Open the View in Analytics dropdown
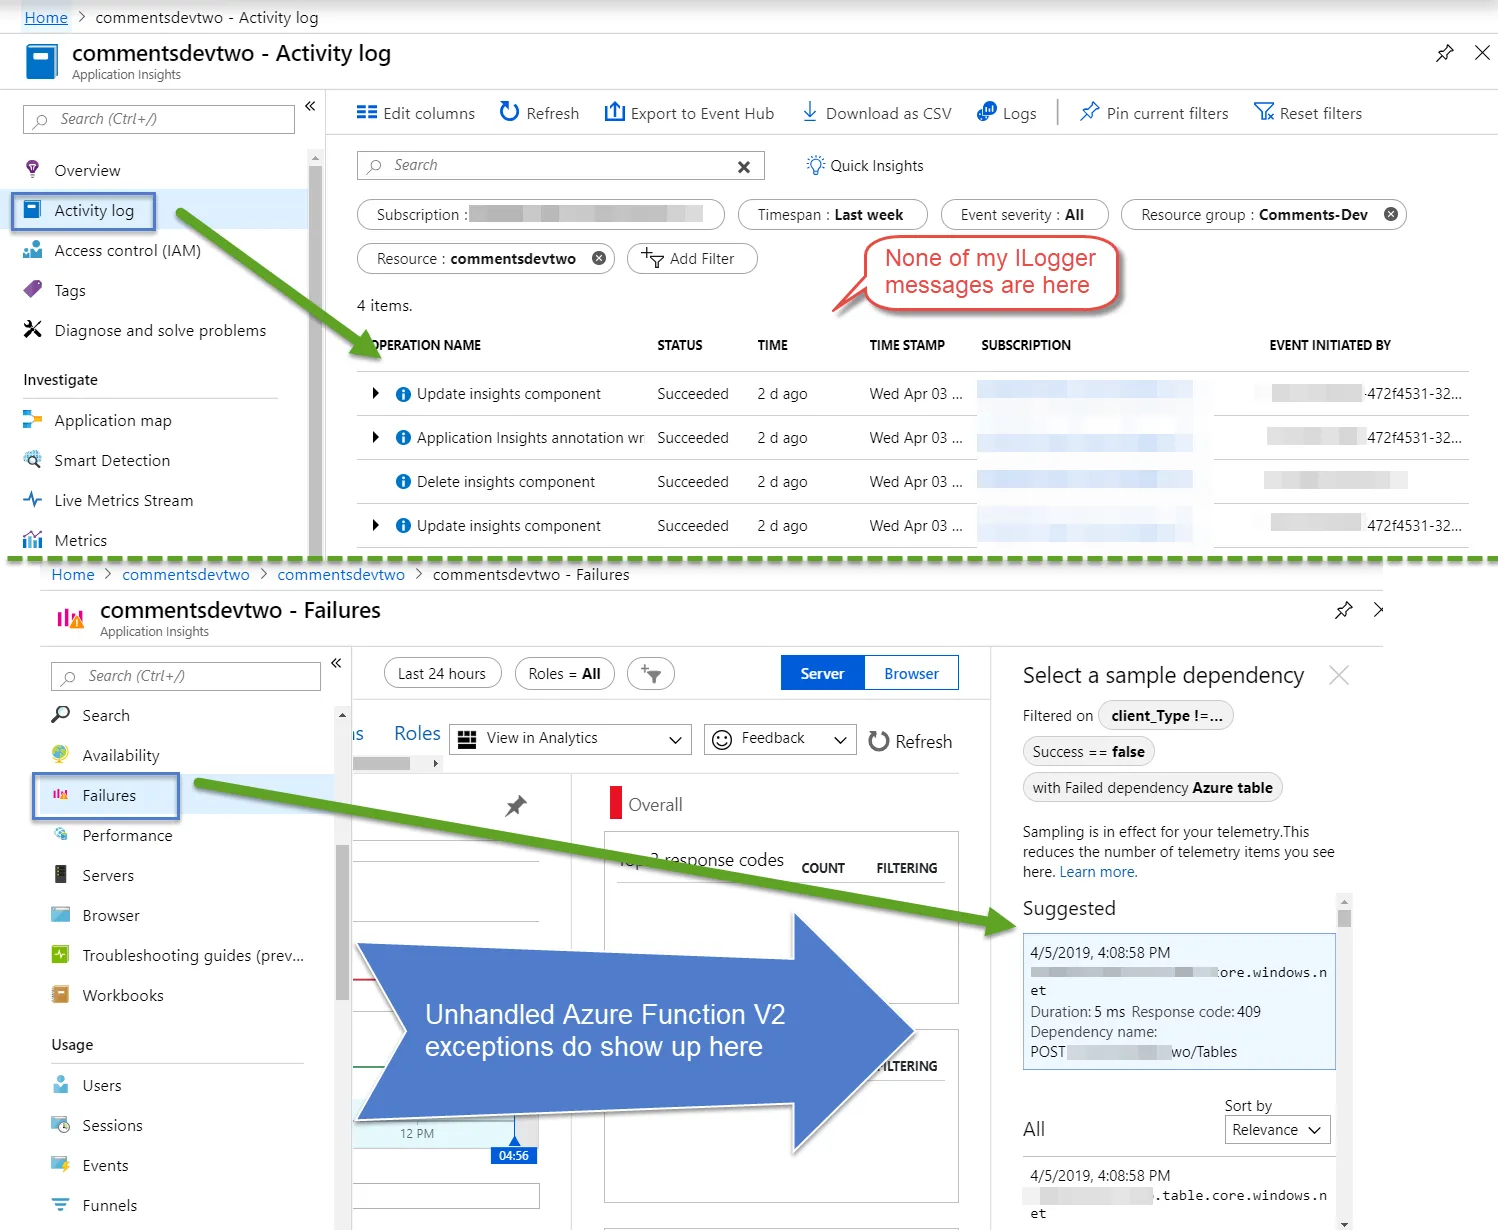The width and height of the screenshot is (1498, 1230). click(x=570, y=738)
